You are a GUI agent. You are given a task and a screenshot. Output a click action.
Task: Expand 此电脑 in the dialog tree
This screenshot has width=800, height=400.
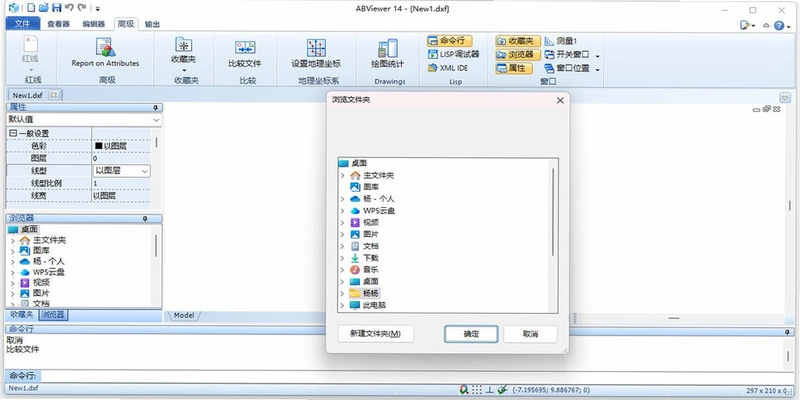[342, 305]
